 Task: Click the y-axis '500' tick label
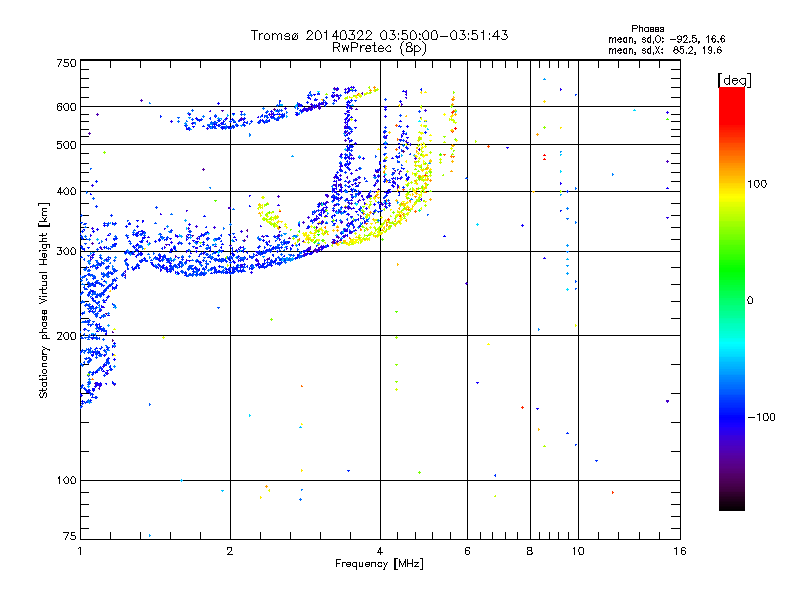(67, 145)
